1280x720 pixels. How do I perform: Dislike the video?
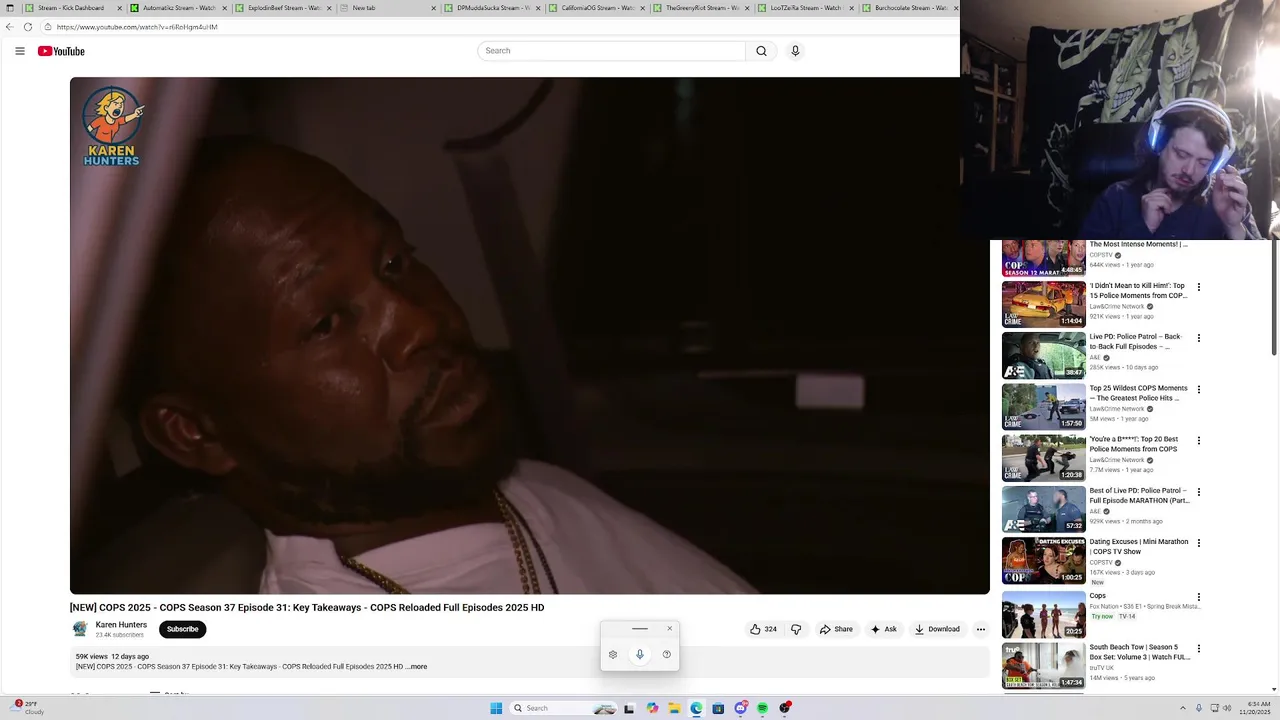[x=796, y=629]
